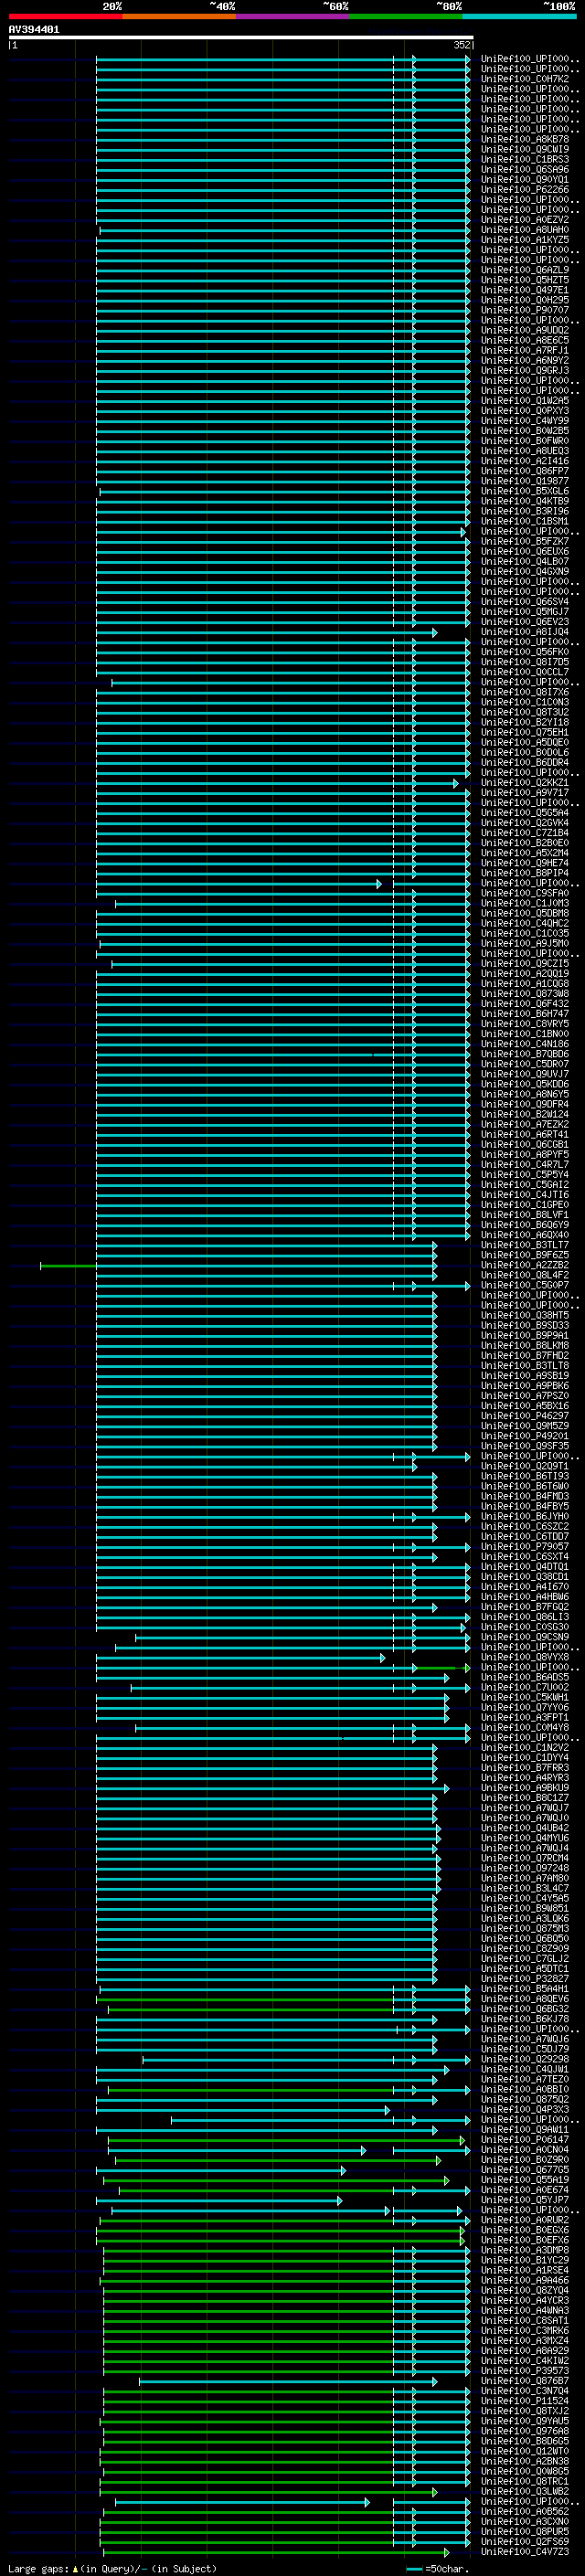Screen dimensions: 585x2576
Task: Click on UniRef100_B5FZK7
Action: [525, 541]
